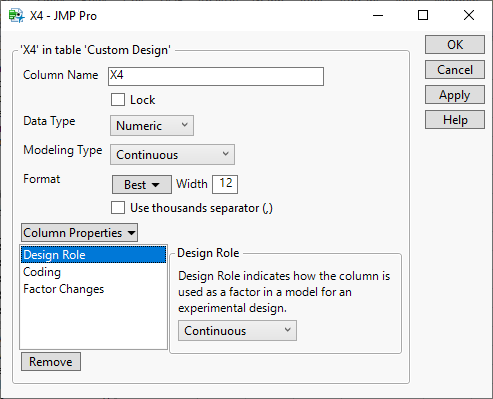
Task: Close the X4 JMP Pro dialog
Action: 469,15
